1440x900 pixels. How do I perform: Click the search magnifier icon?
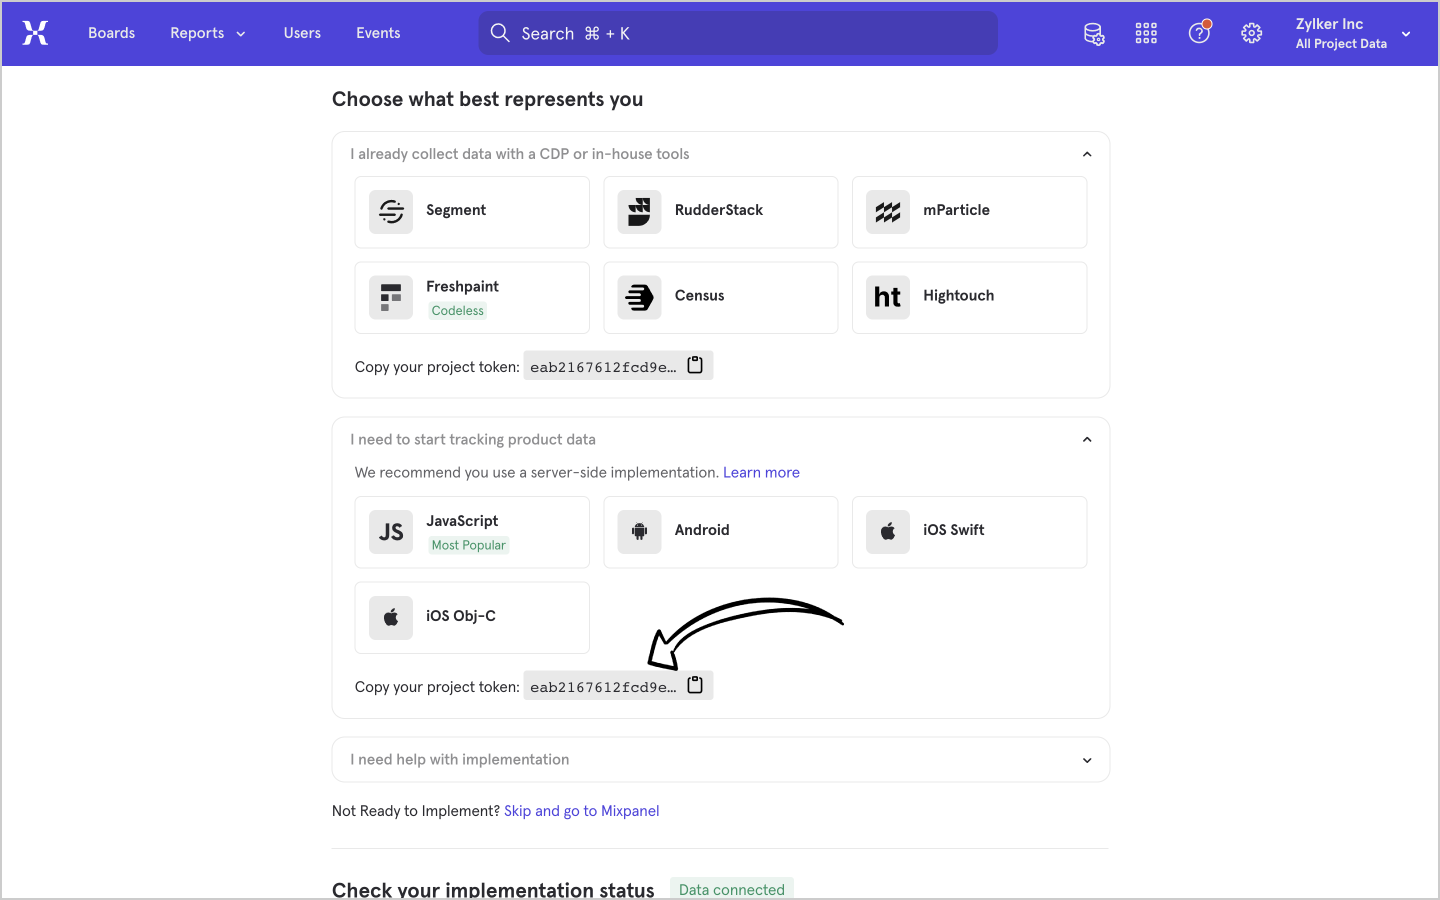click(x=500, y=33)
